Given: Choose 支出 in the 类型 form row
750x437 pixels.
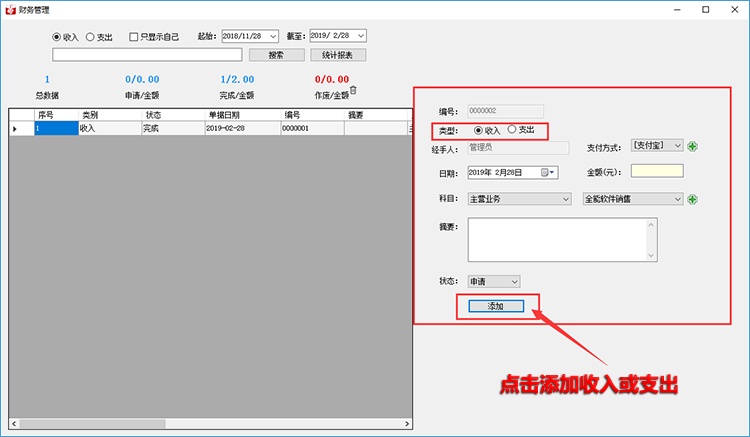Looking at the screenshot, I should click(513, 130).
